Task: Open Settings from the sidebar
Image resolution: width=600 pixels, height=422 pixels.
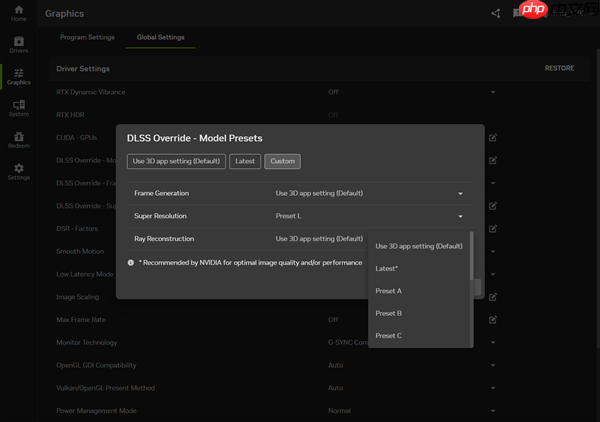Action: (x=18, y=171)
